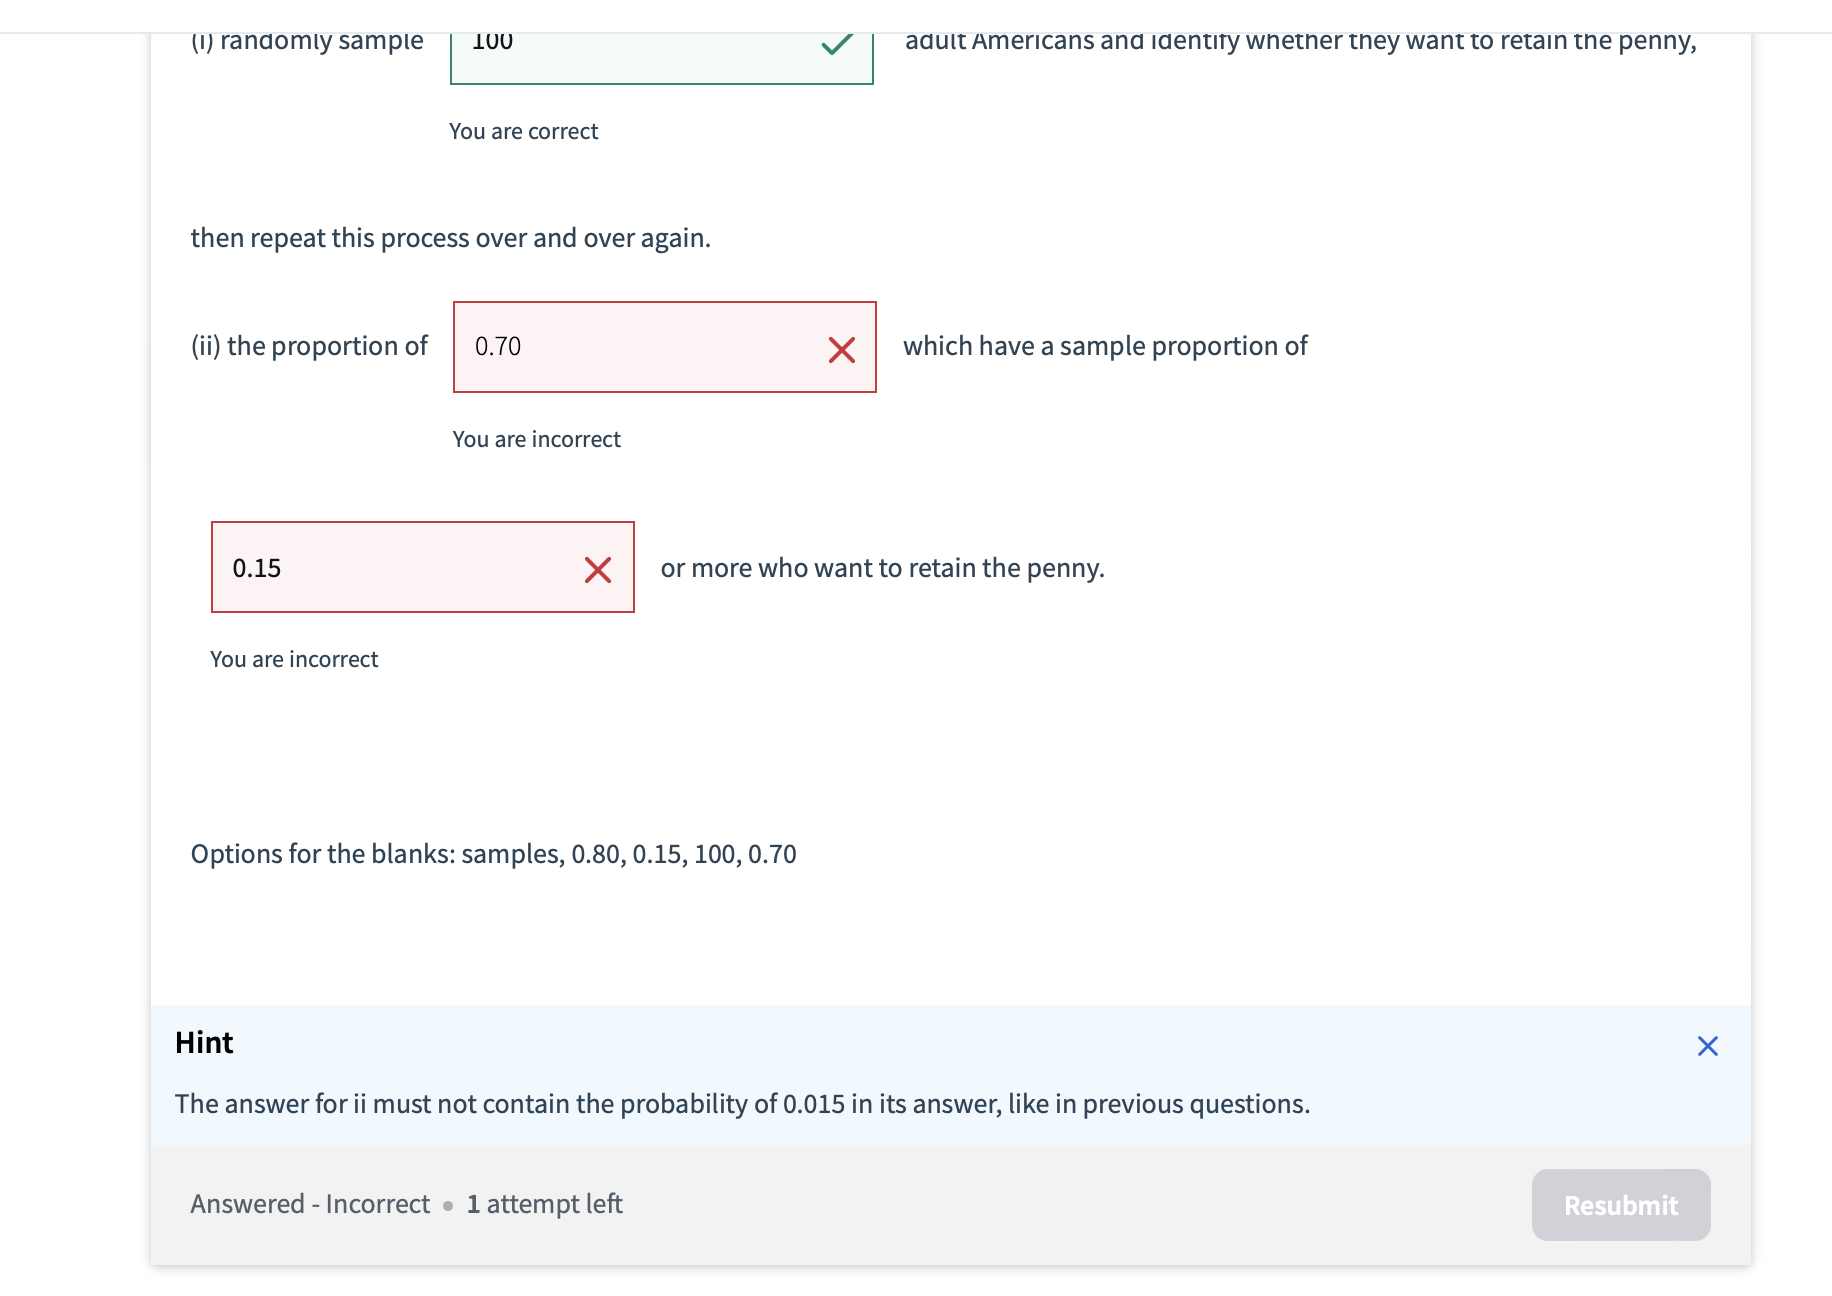The image size is (1832, 1296).
Task: Click the hint text about probability 0.015
Action: 742,1104
